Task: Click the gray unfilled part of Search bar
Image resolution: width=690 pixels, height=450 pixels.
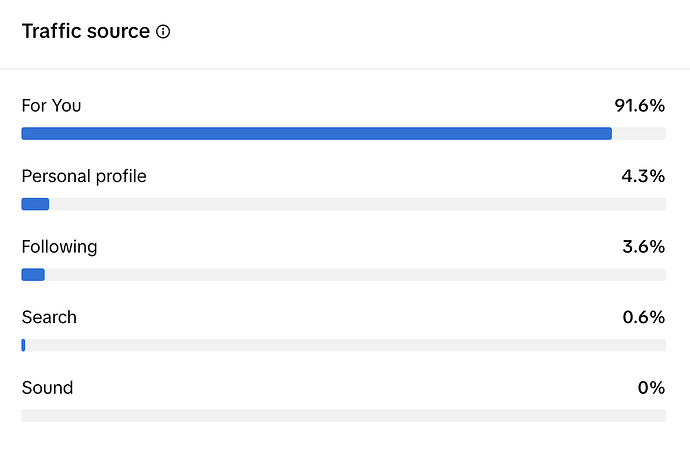Action: coord(345,345)
